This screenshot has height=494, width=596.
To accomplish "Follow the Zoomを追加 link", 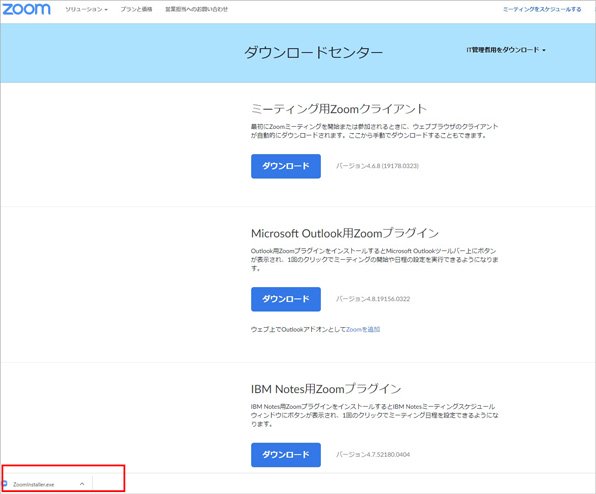I will (x=363, y=329).
